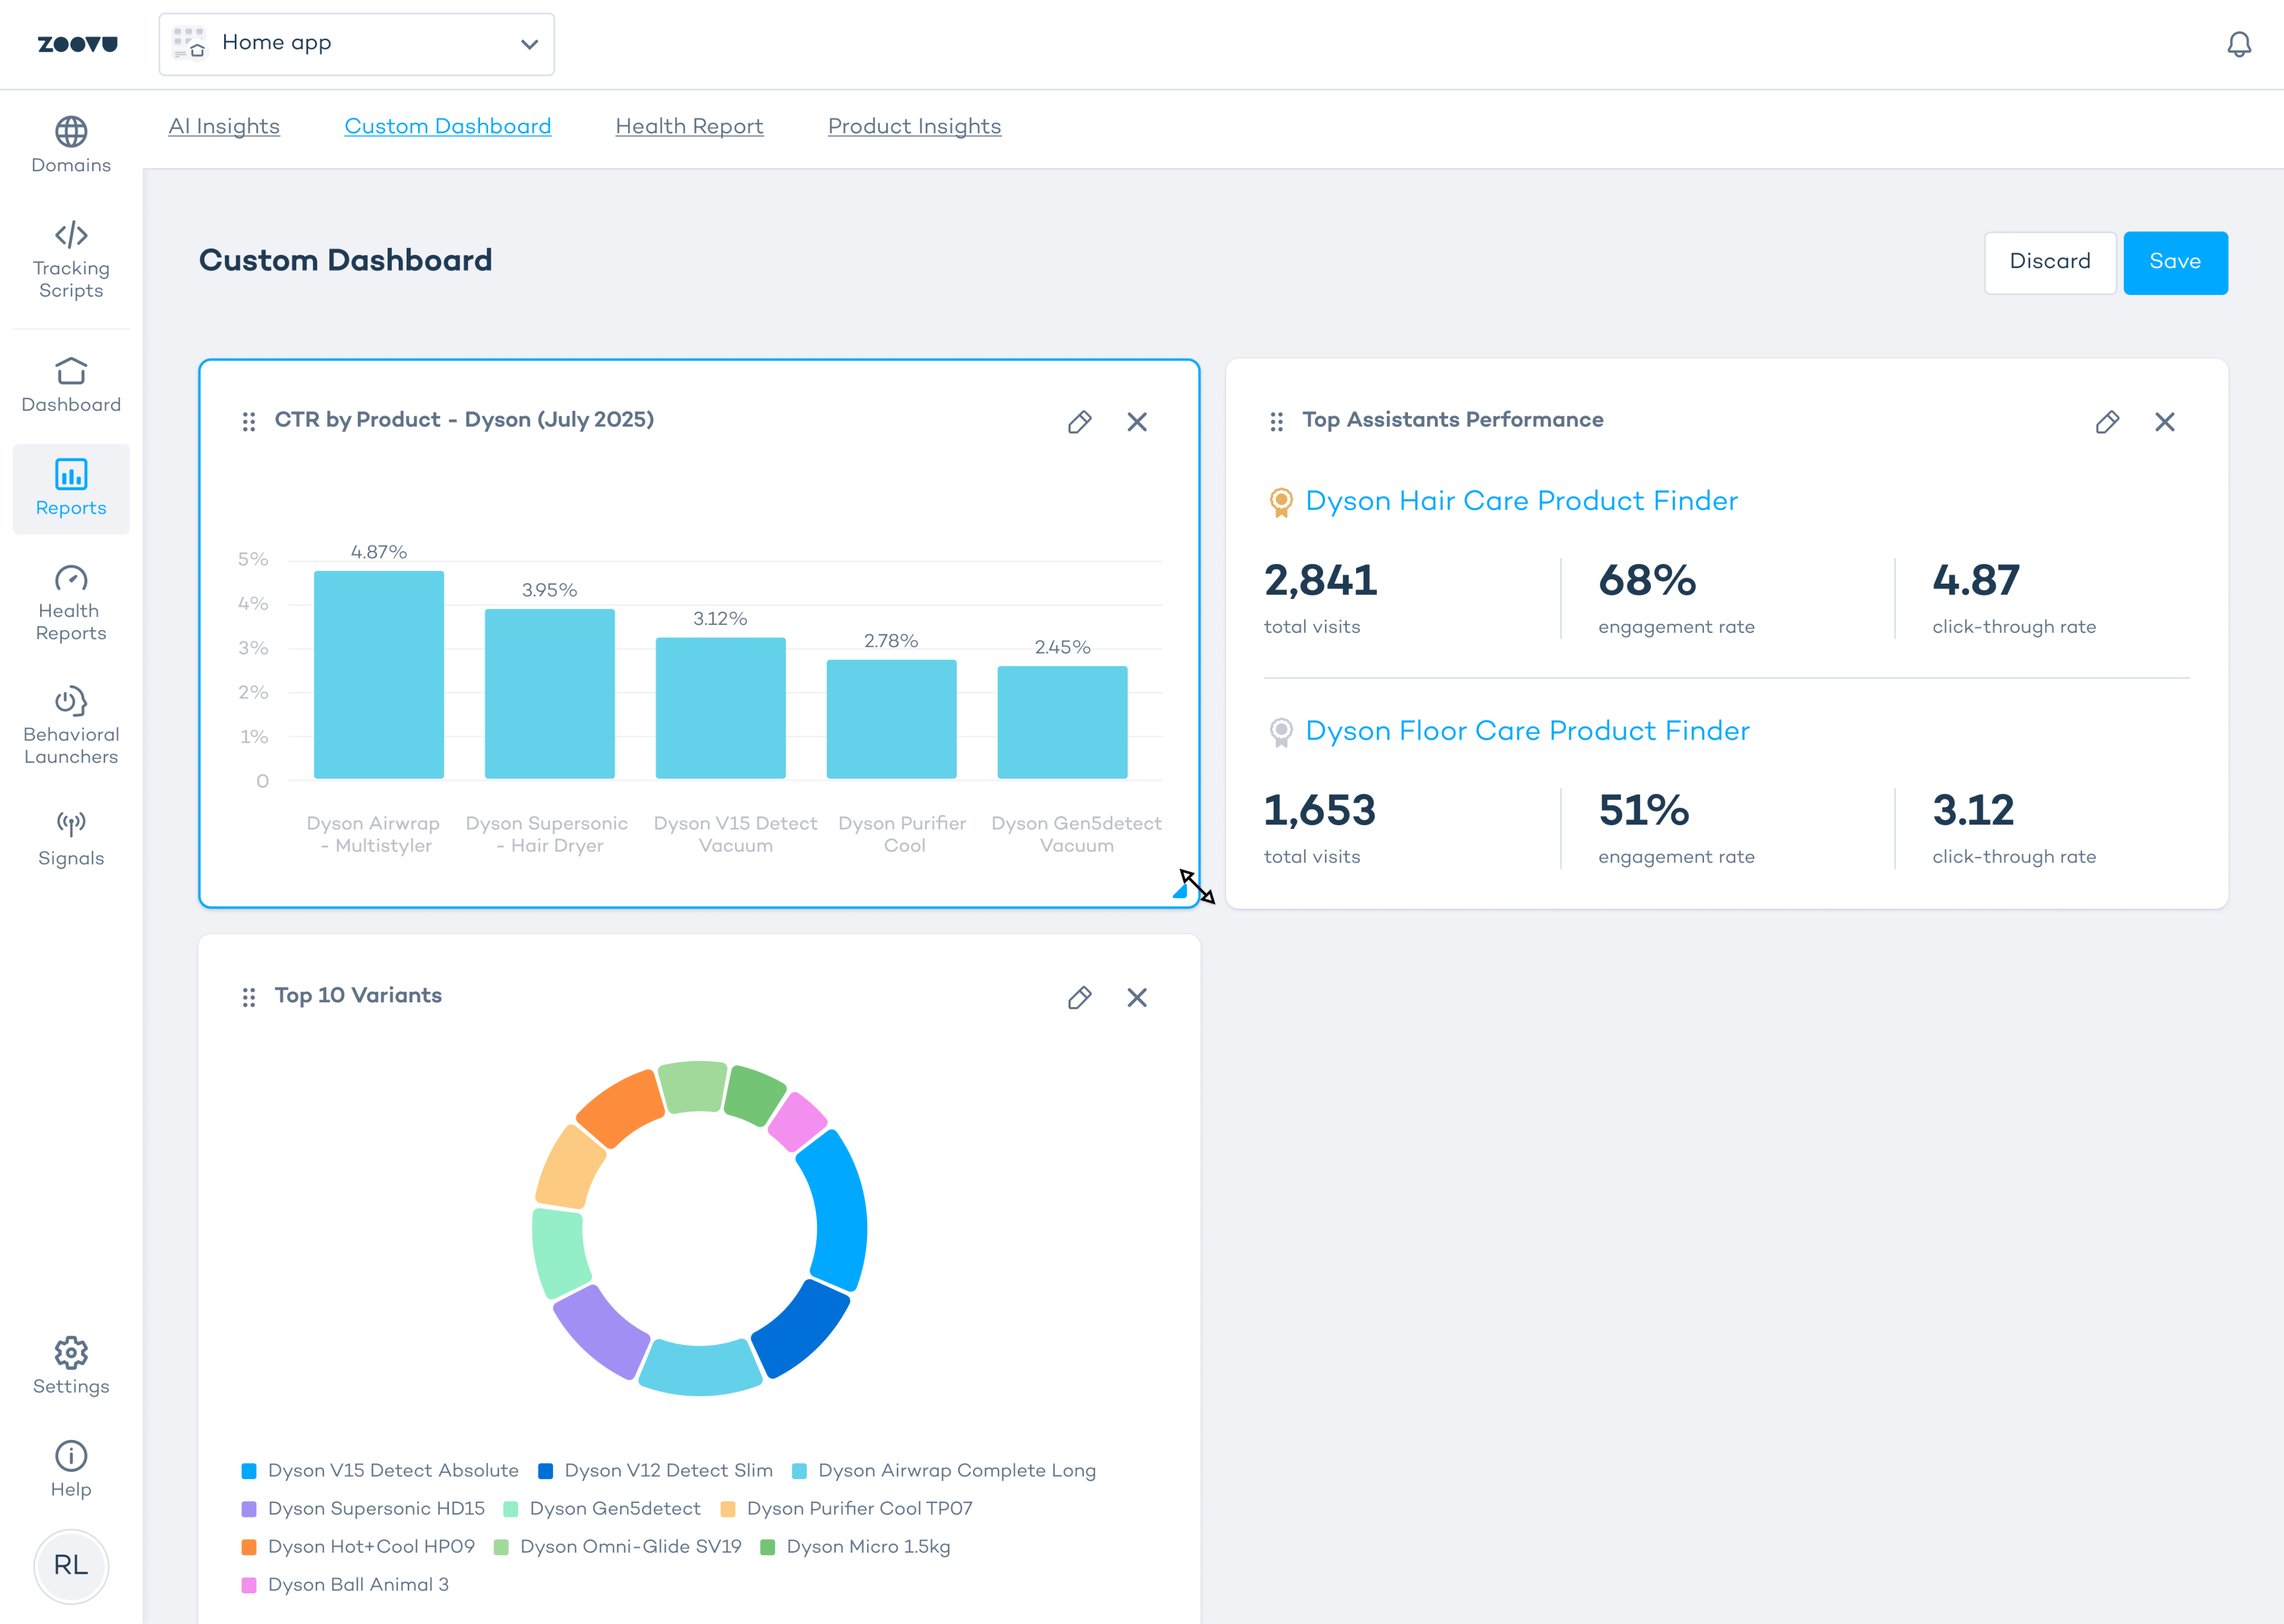Switch to the Product Insights tab
2284x1624 pixels.
[x=914, y=126]
